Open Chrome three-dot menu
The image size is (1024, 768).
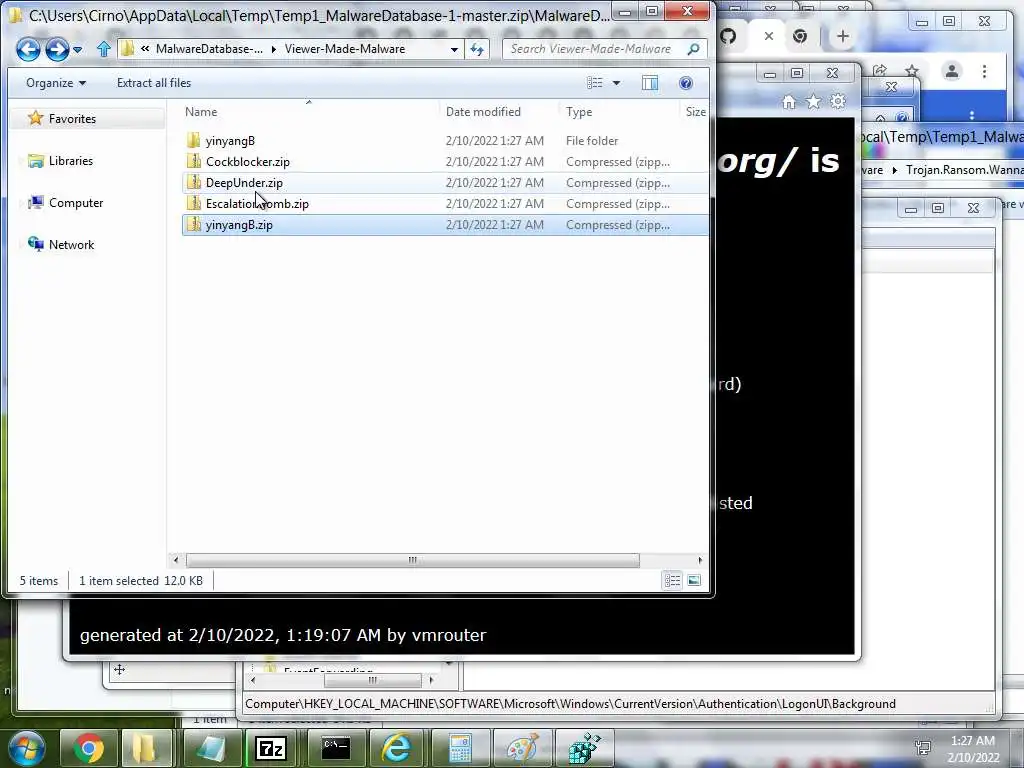pos(984,71)
